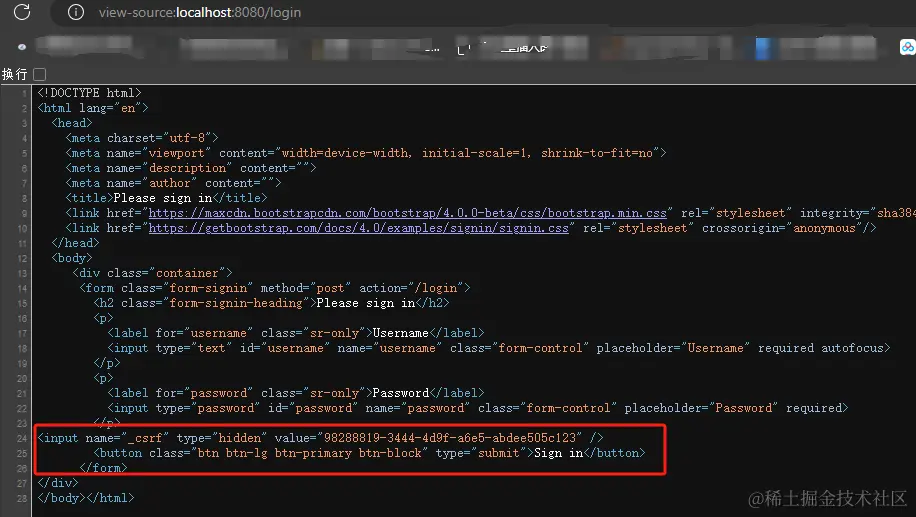Click the closing </head> tag
Image resolution: width=916 pixels, height=517 pixels.
click(75, 243)
